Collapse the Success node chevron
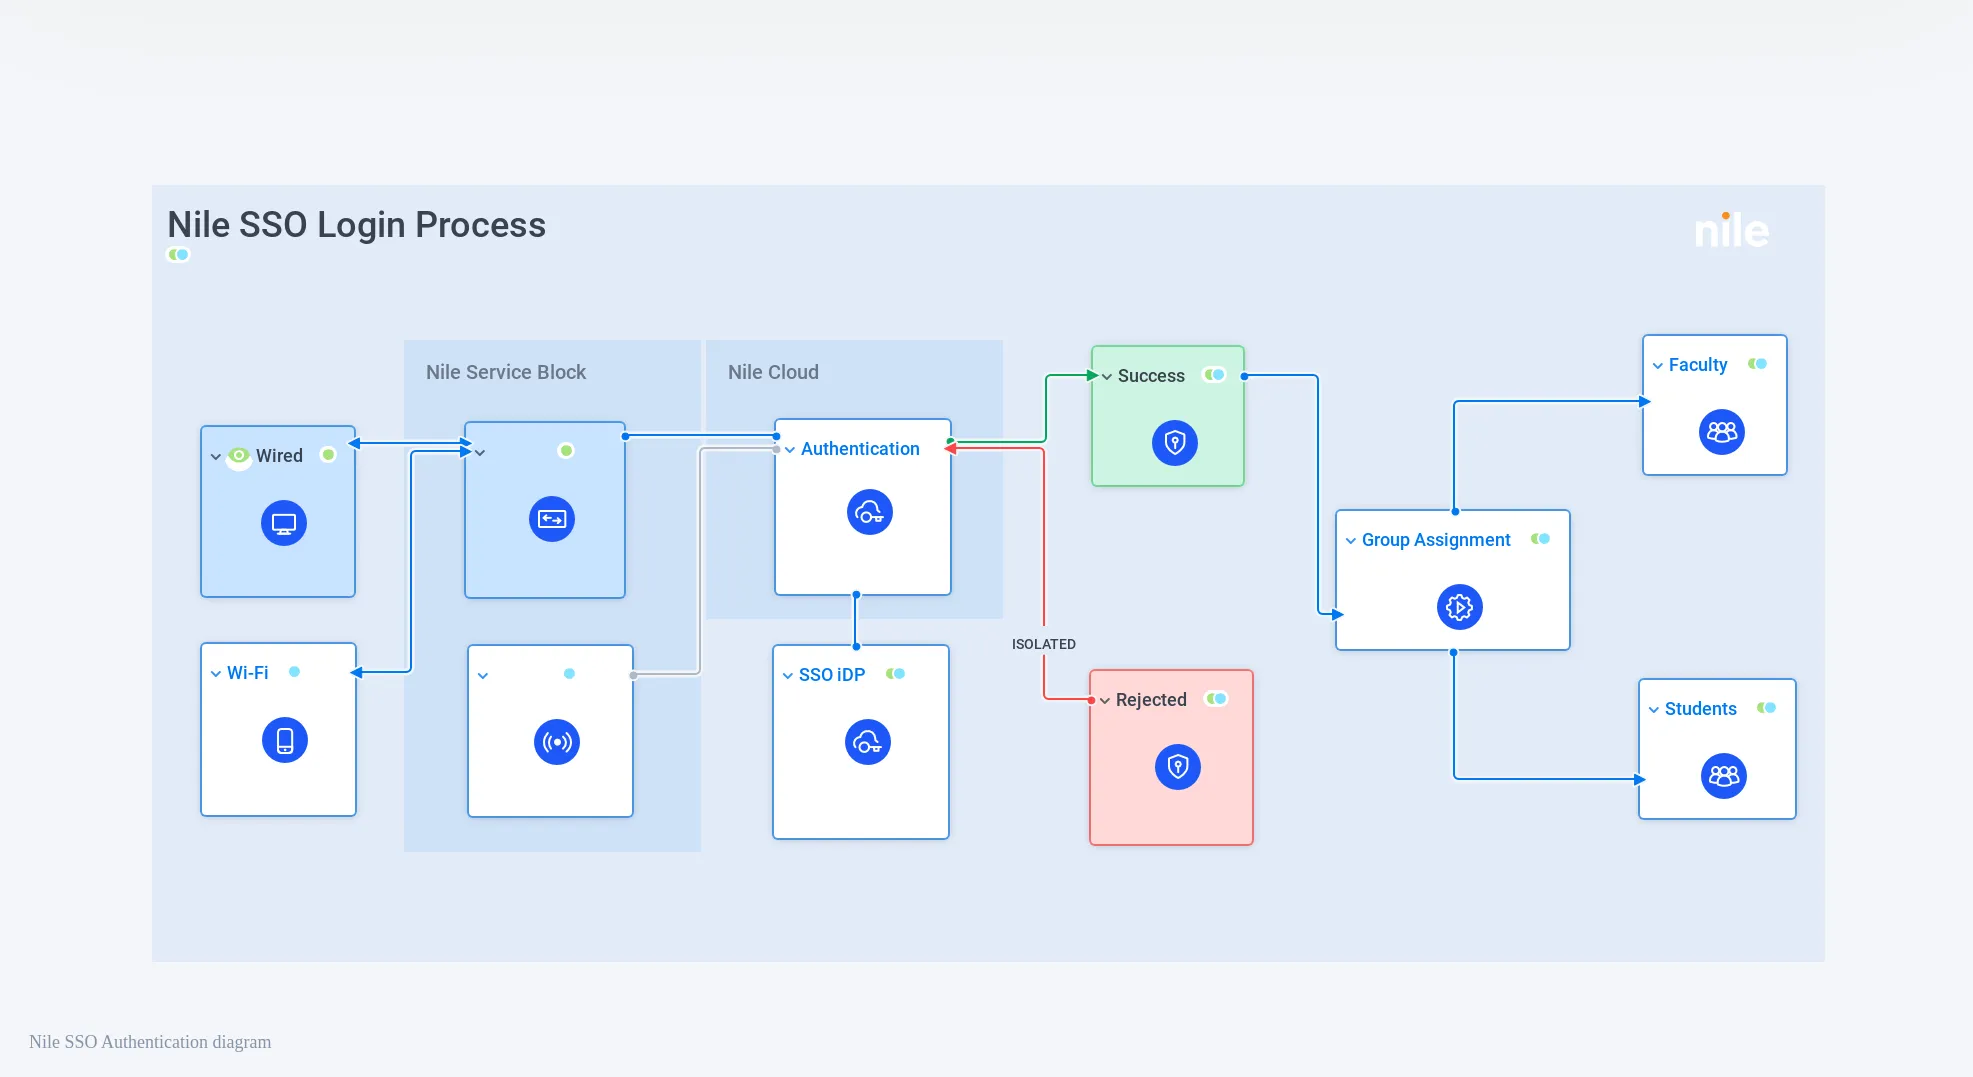Image resolution: width=1973 pixels, height=1077 pixels. click(1107, 377)
